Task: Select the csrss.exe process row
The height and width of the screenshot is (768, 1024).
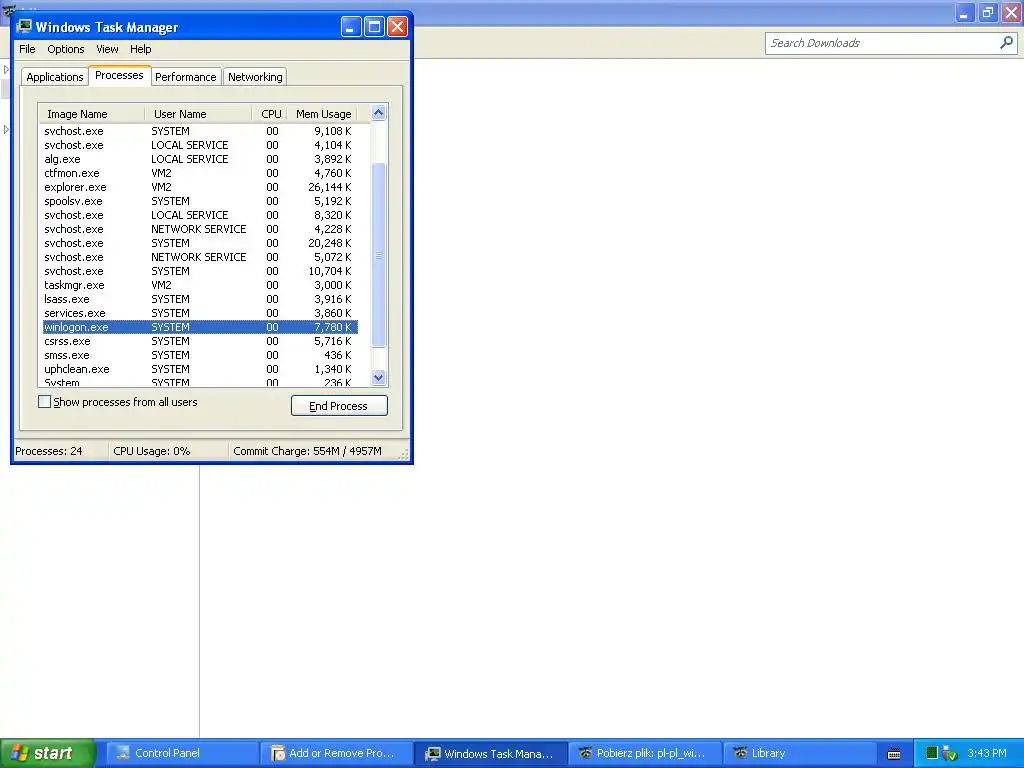Action: pos(200,341)
